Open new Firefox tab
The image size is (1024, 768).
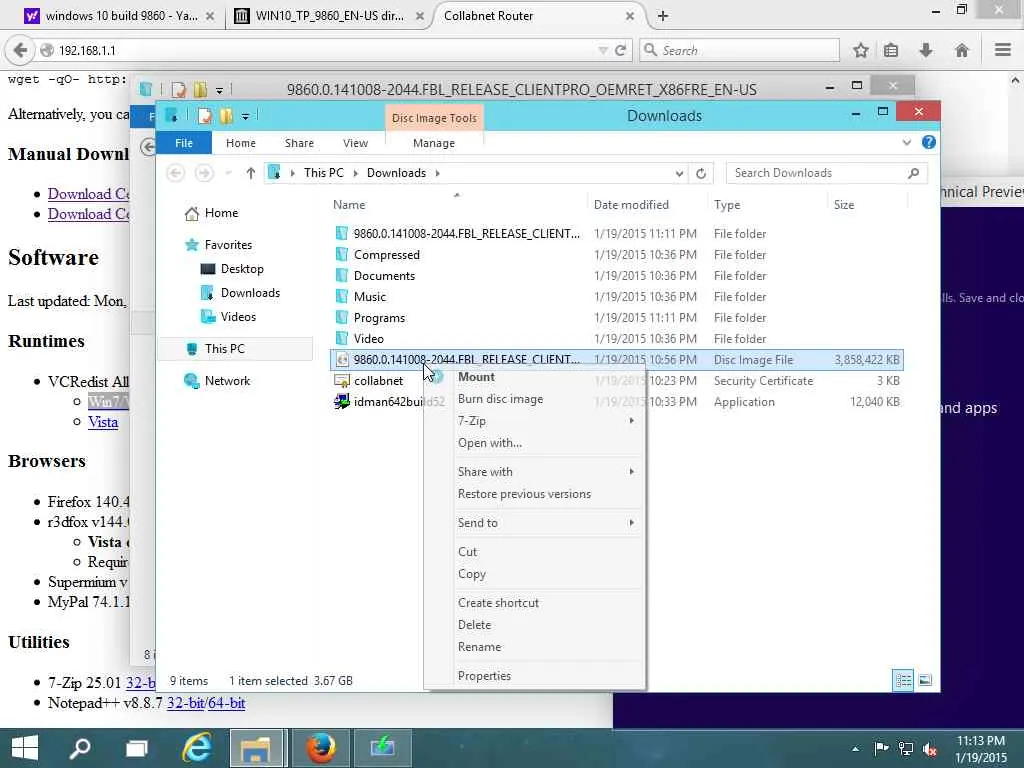663,16
